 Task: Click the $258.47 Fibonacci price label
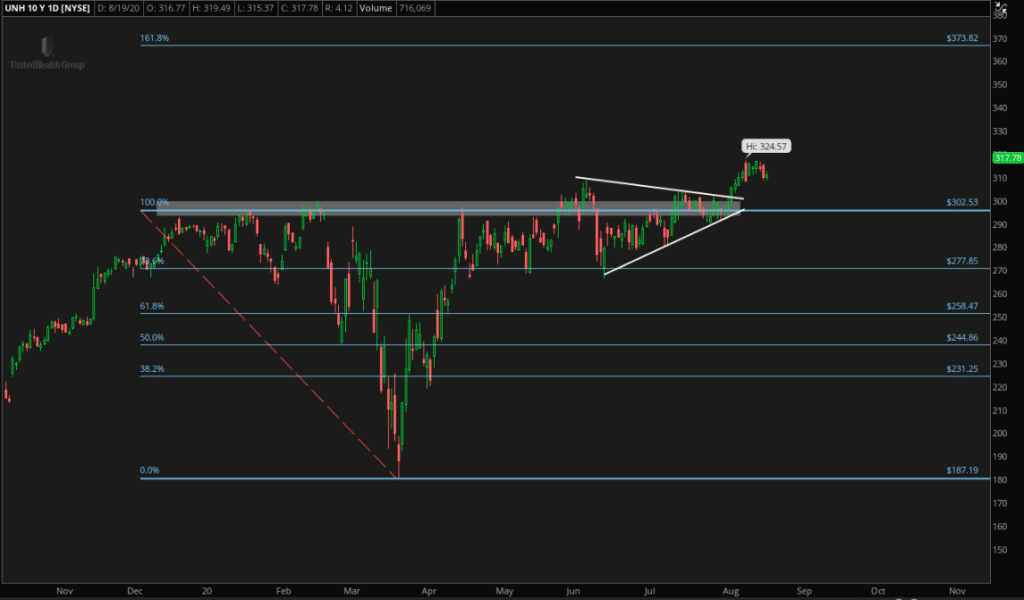pos(962,306)
